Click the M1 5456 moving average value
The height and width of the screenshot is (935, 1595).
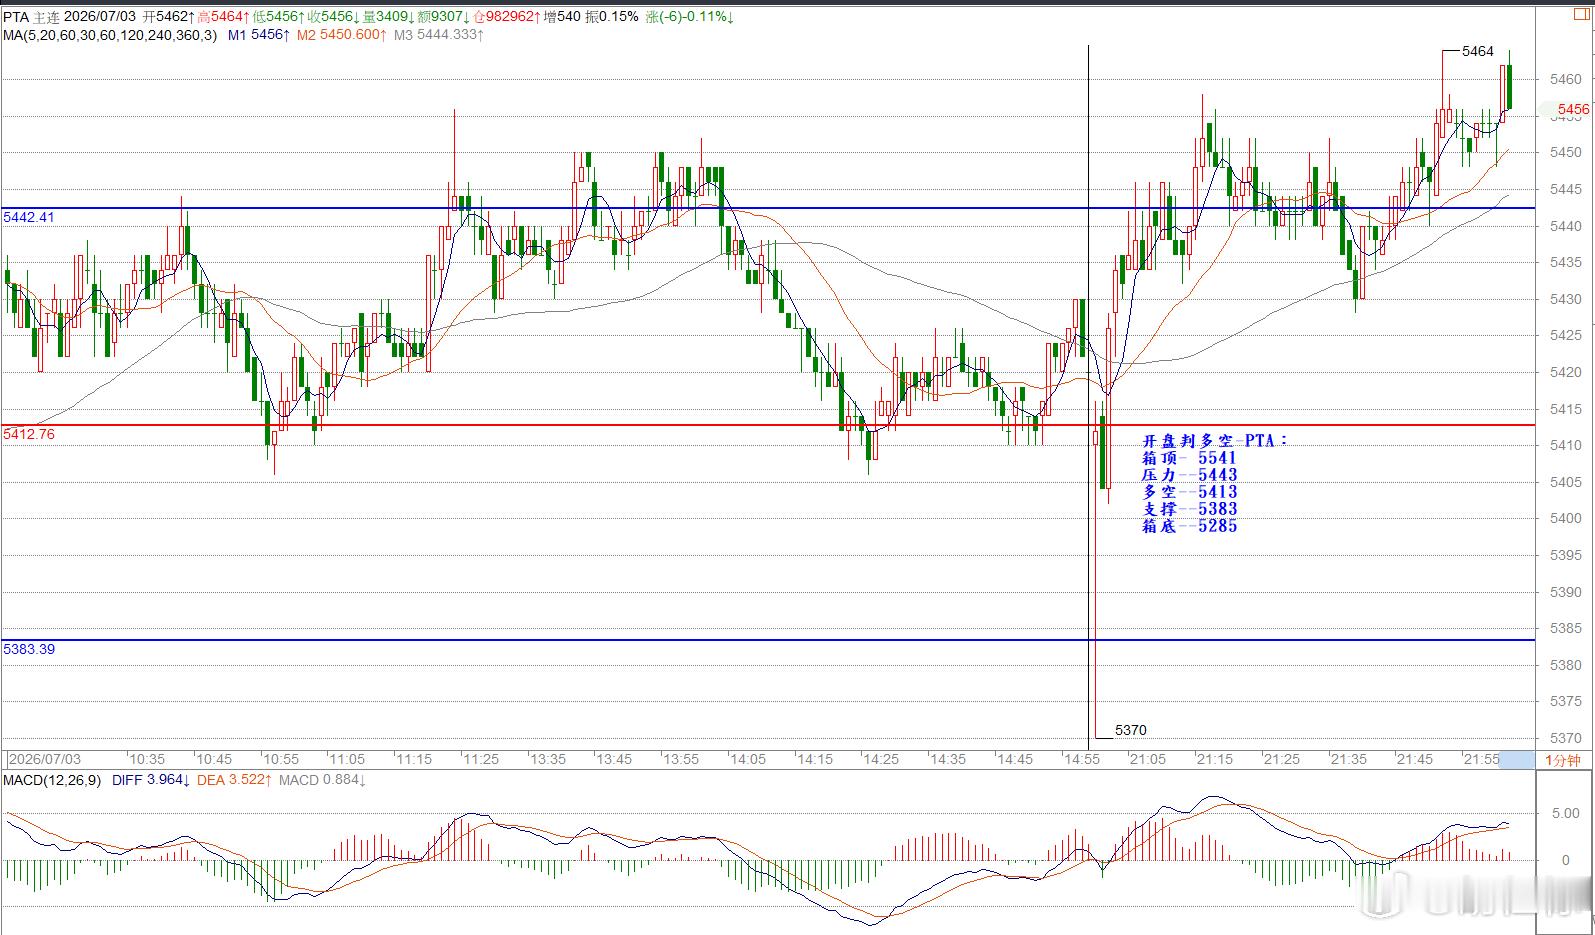(x=258, y=35)
